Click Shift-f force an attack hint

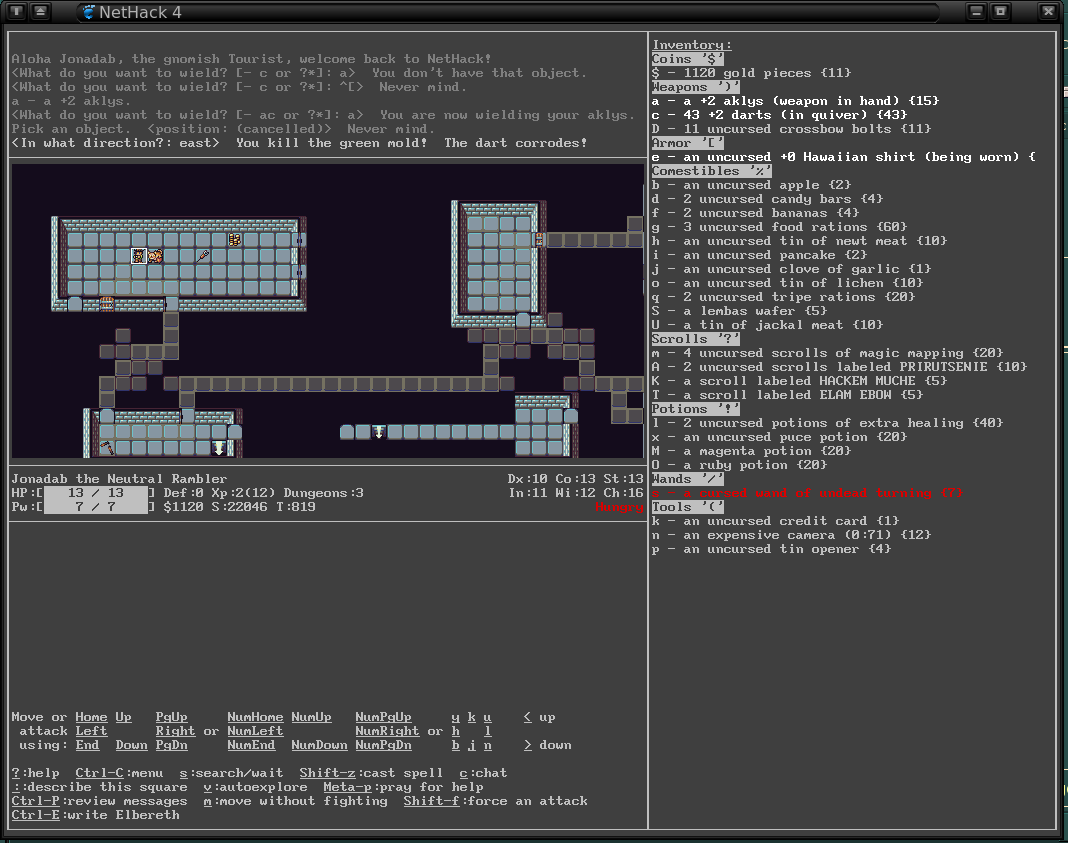[x=495, y=801]
